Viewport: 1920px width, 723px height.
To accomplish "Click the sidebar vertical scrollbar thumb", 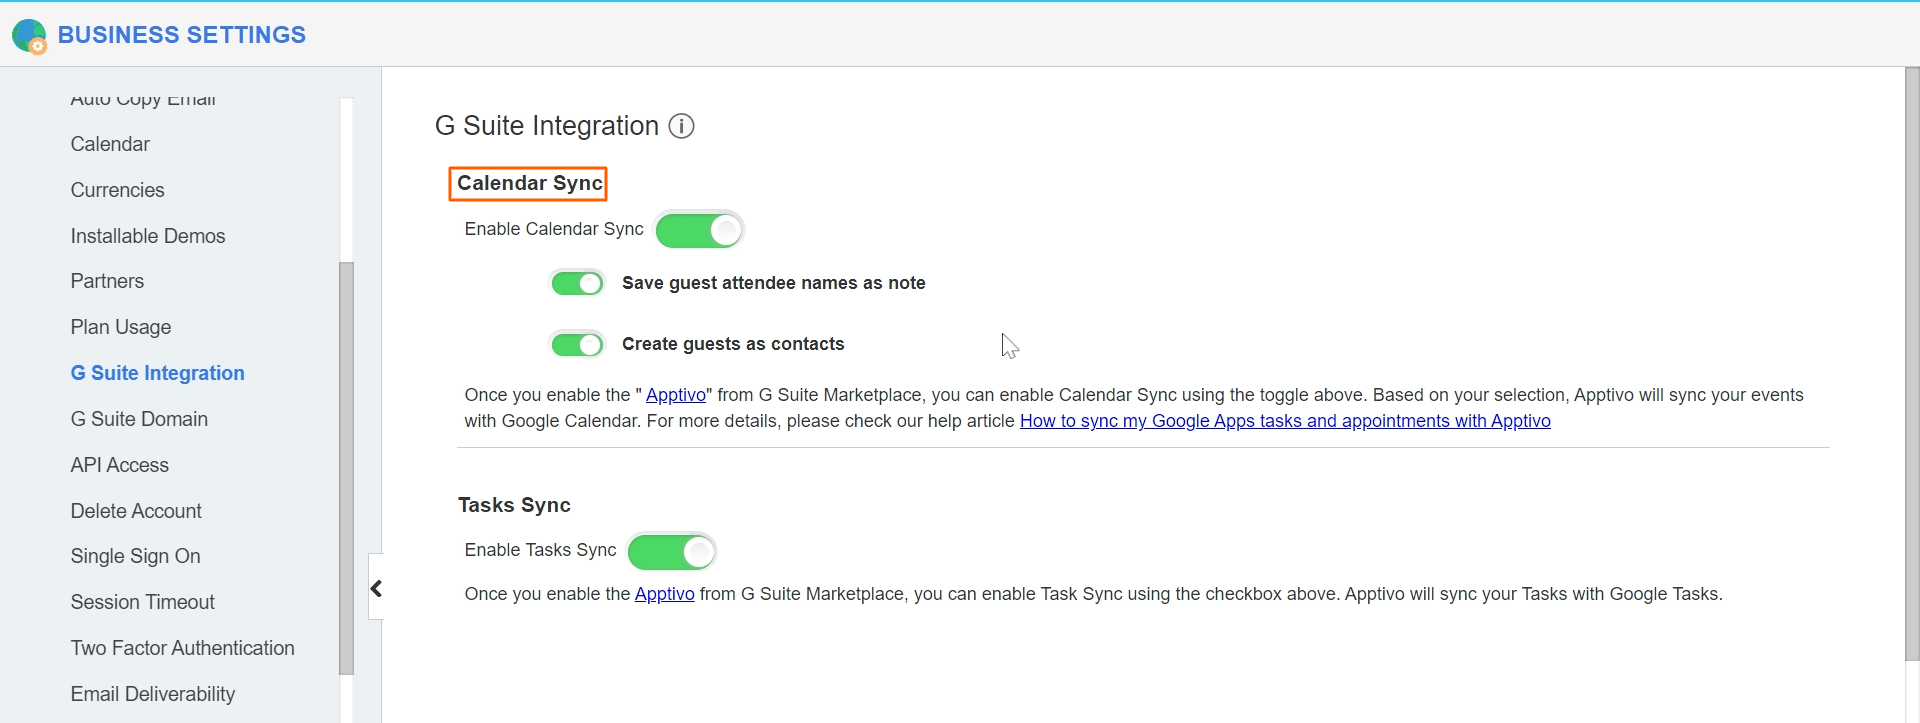I will coord(347,468).
